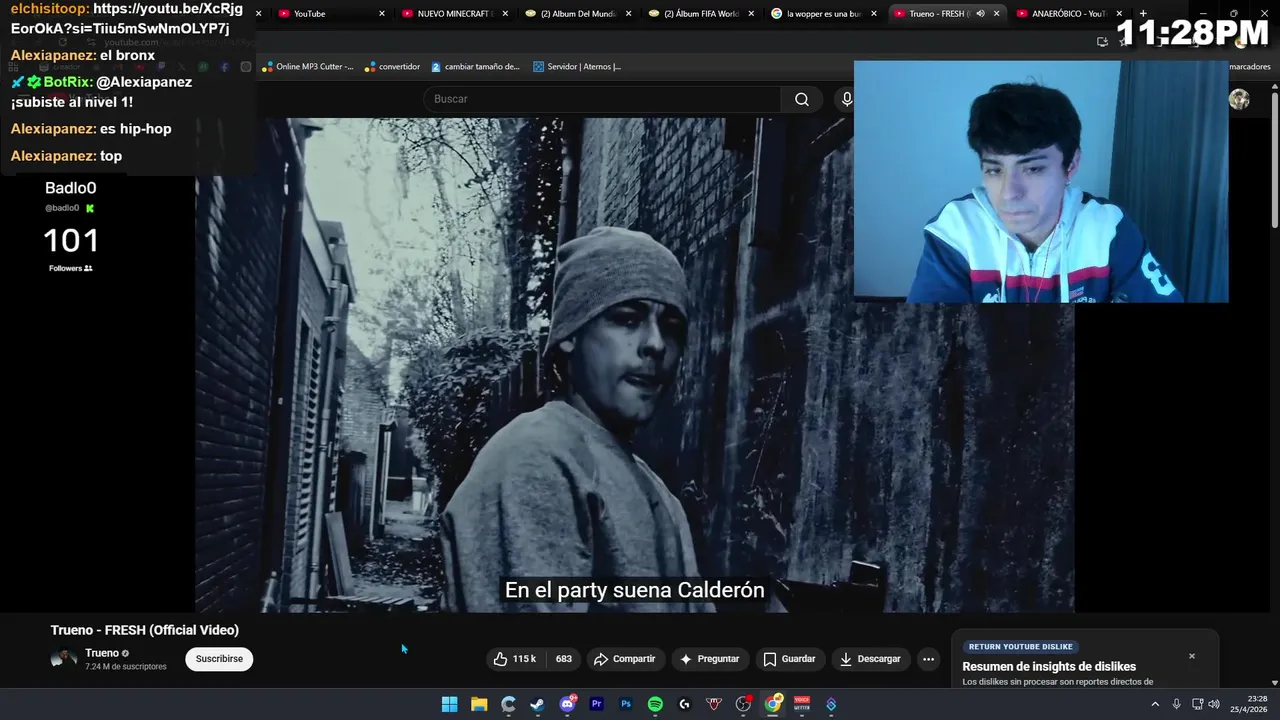Close the NUEVO MINECRAFT tab

point(505,14)
